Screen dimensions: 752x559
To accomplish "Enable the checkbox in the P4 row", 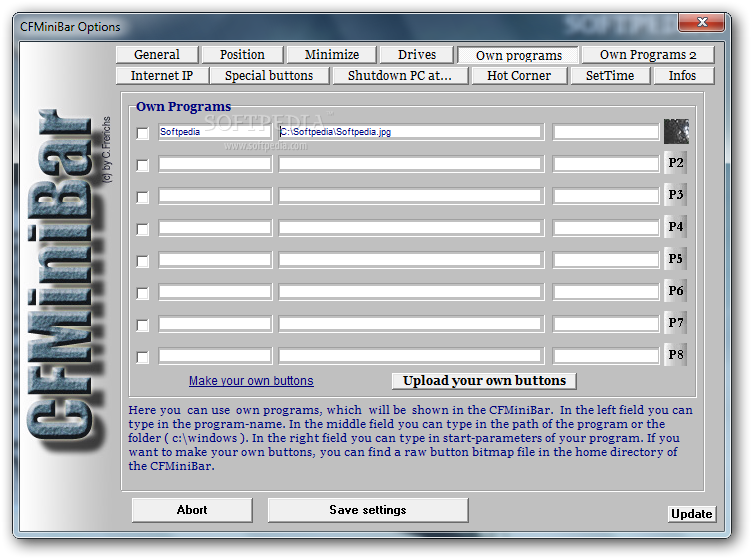I will pos(142,229).
